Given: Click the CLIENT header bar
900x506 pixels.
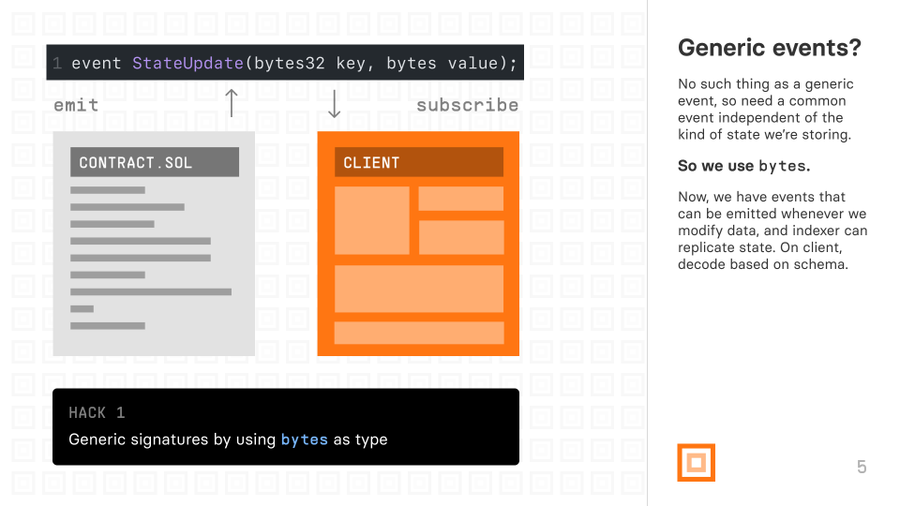Looking at the screenshot, I should [x=419, y=162].
